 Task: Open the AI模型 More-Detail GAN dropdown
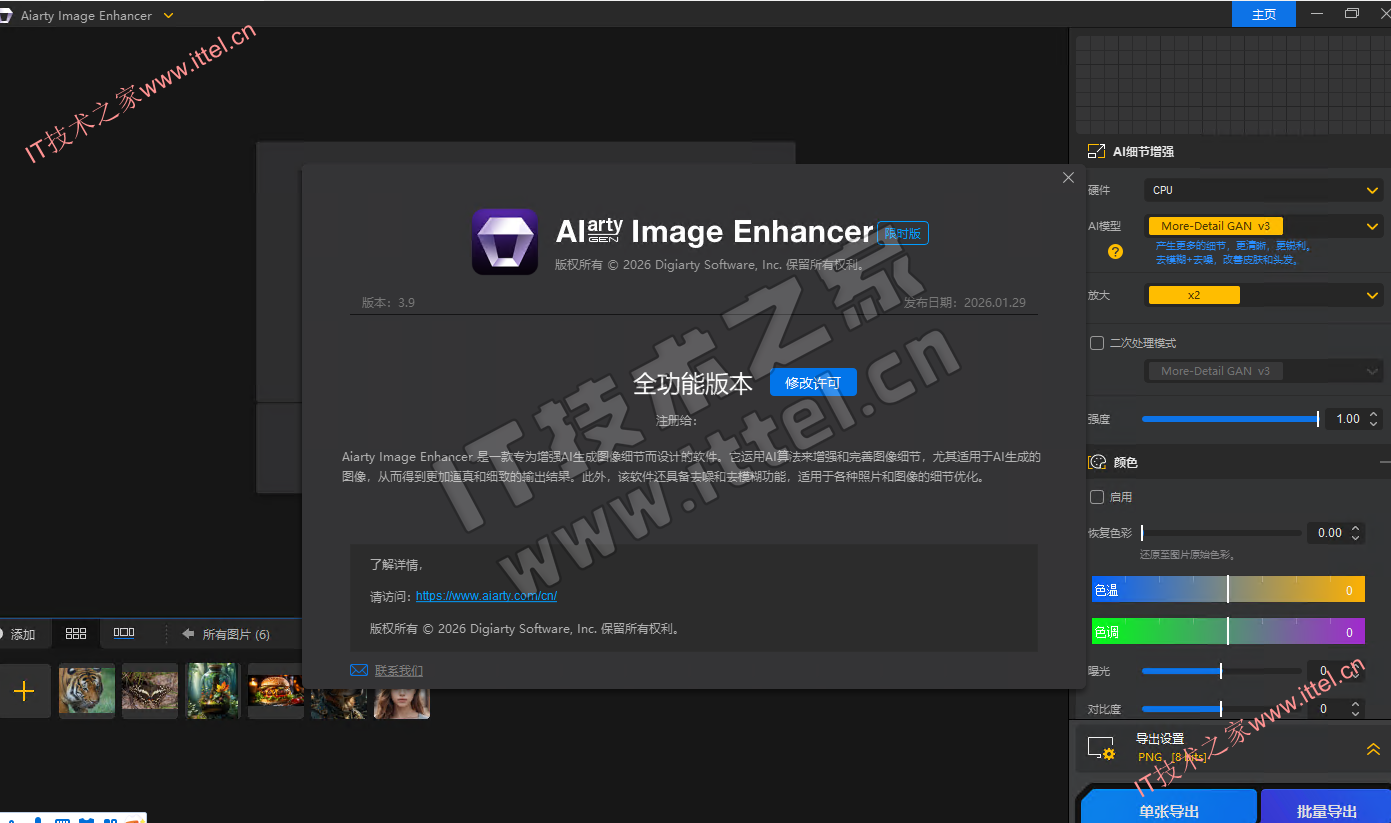tap(1264, 226)
